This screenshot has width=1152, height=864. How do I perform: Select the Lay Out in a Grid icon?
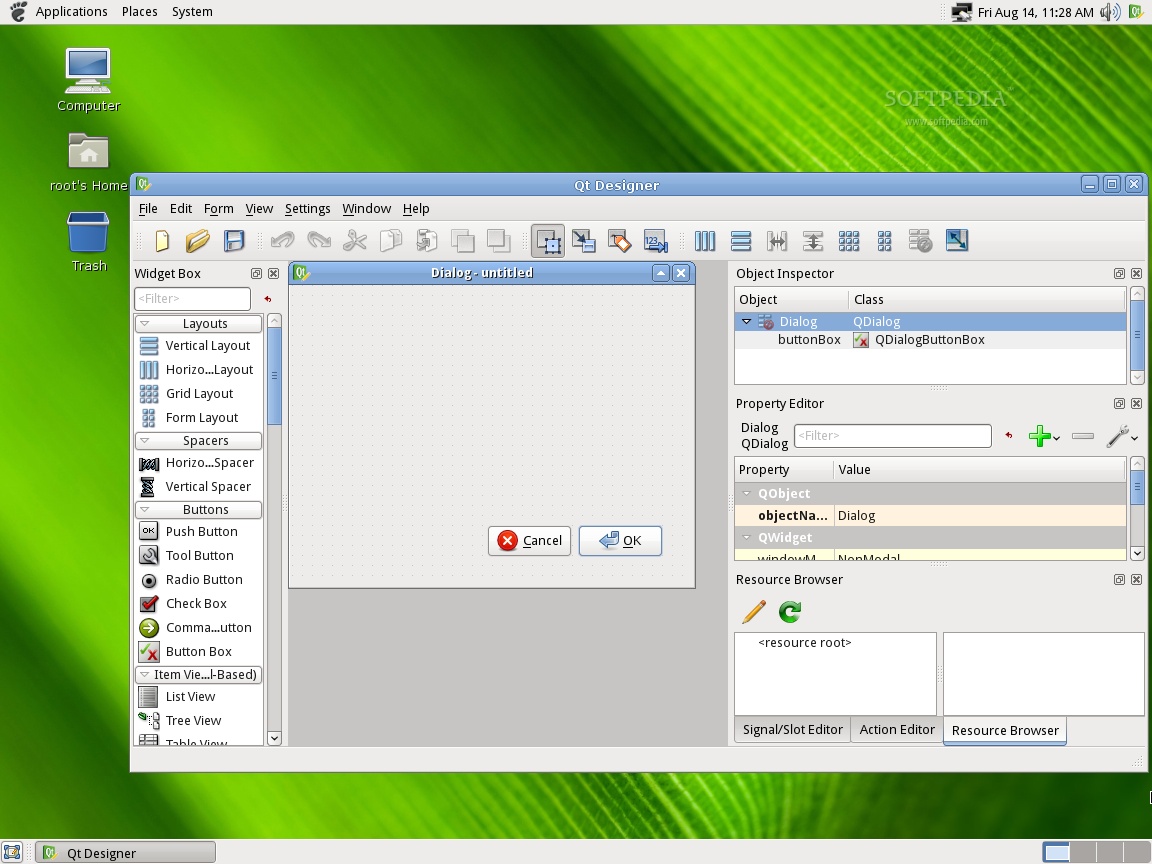coord(849,241)
